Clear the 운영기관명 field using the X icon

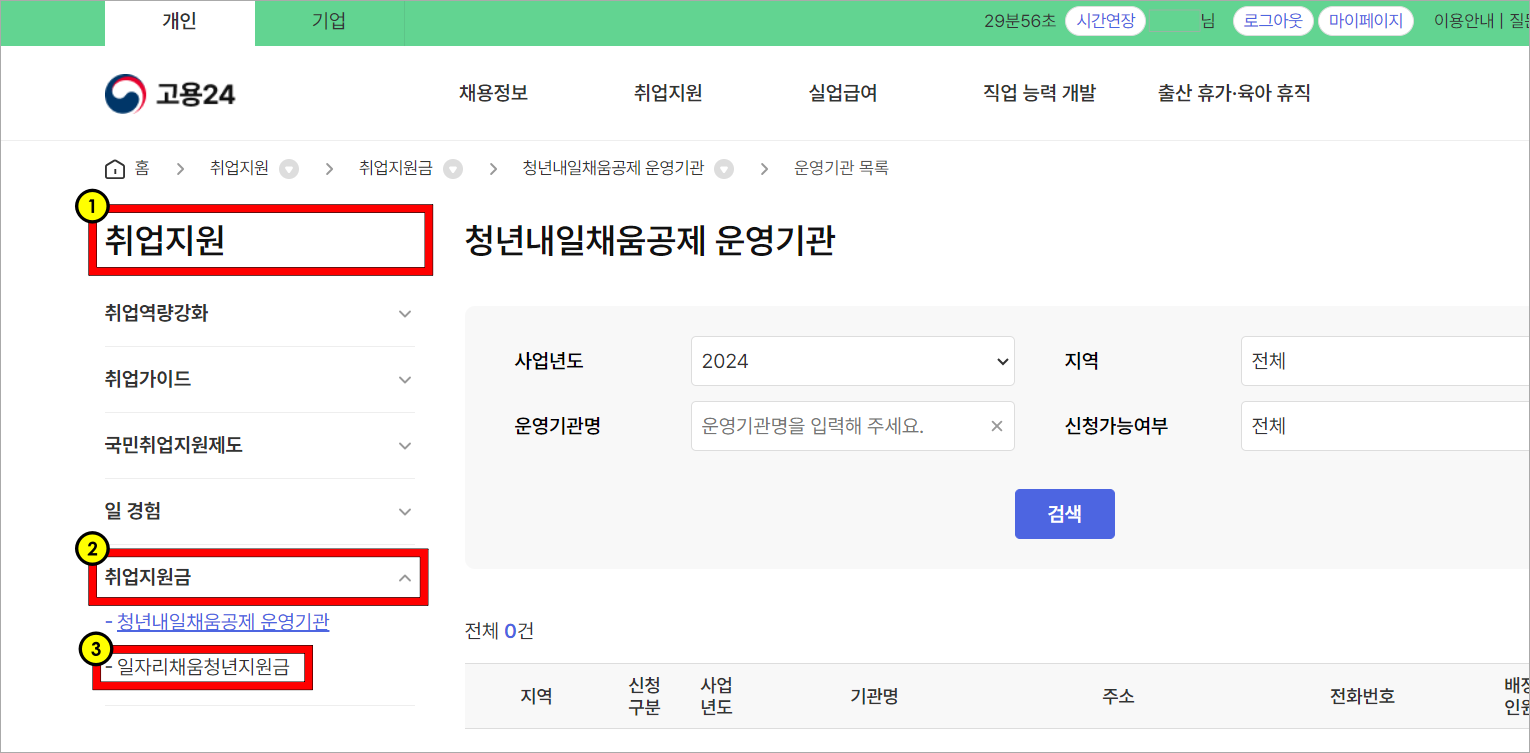[x=996, y=425]
